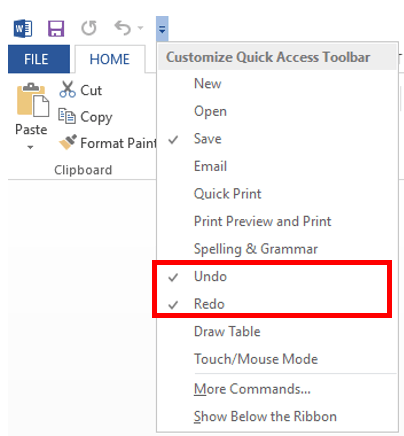Click the Paste clipboard icon
This screenshot has height=436, width=404.
[33, 100]
